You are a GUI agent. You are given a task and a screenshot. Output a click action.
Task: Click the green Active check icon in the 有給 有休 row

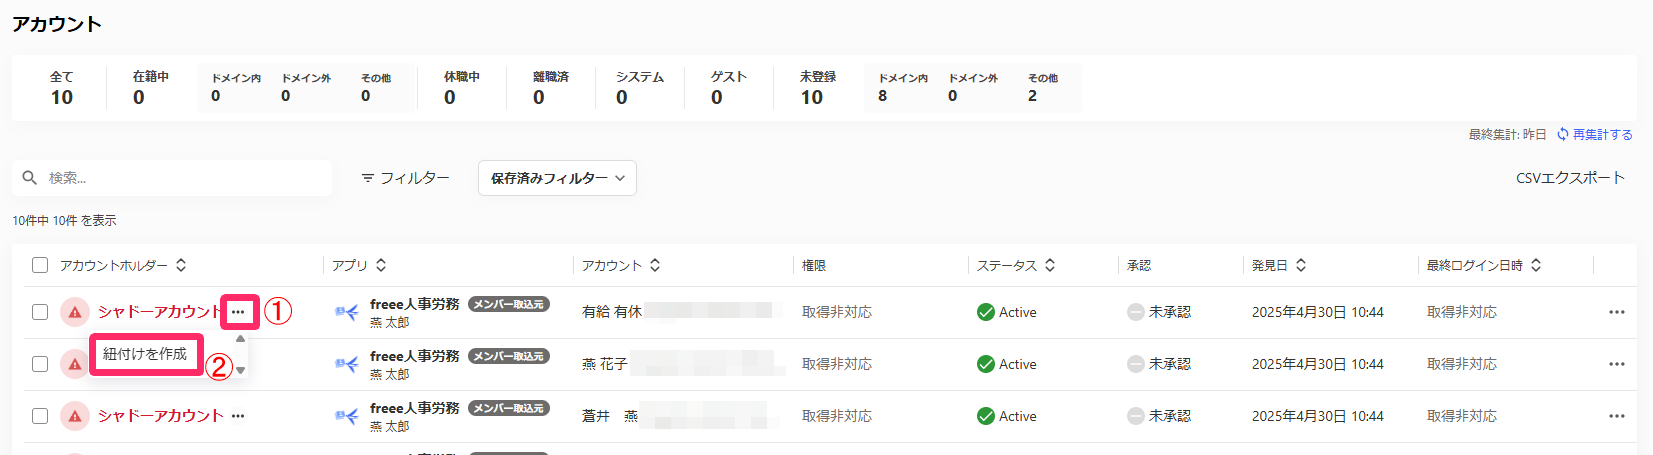click(x=986, y=312)
